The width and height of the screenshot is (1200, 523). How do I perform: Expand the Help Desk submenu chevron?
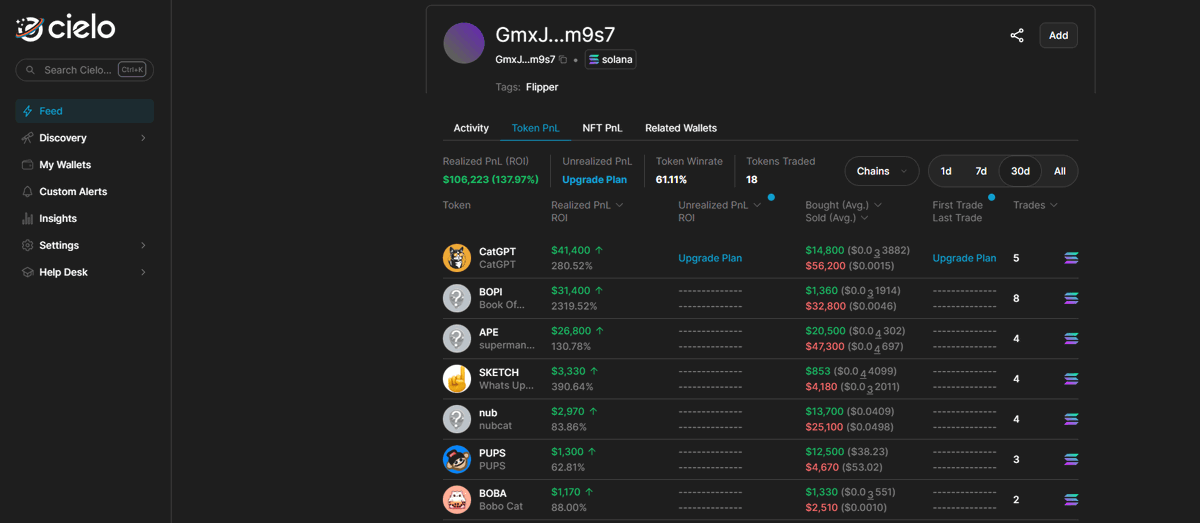[x=143, y=272]
